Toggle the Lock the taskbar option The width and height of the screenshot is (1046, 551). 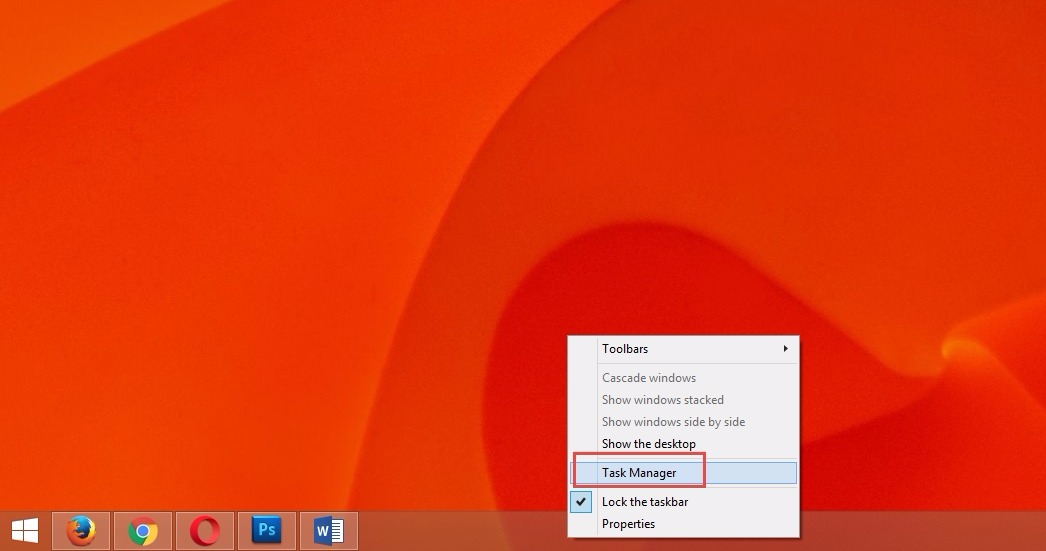(645, 502)
